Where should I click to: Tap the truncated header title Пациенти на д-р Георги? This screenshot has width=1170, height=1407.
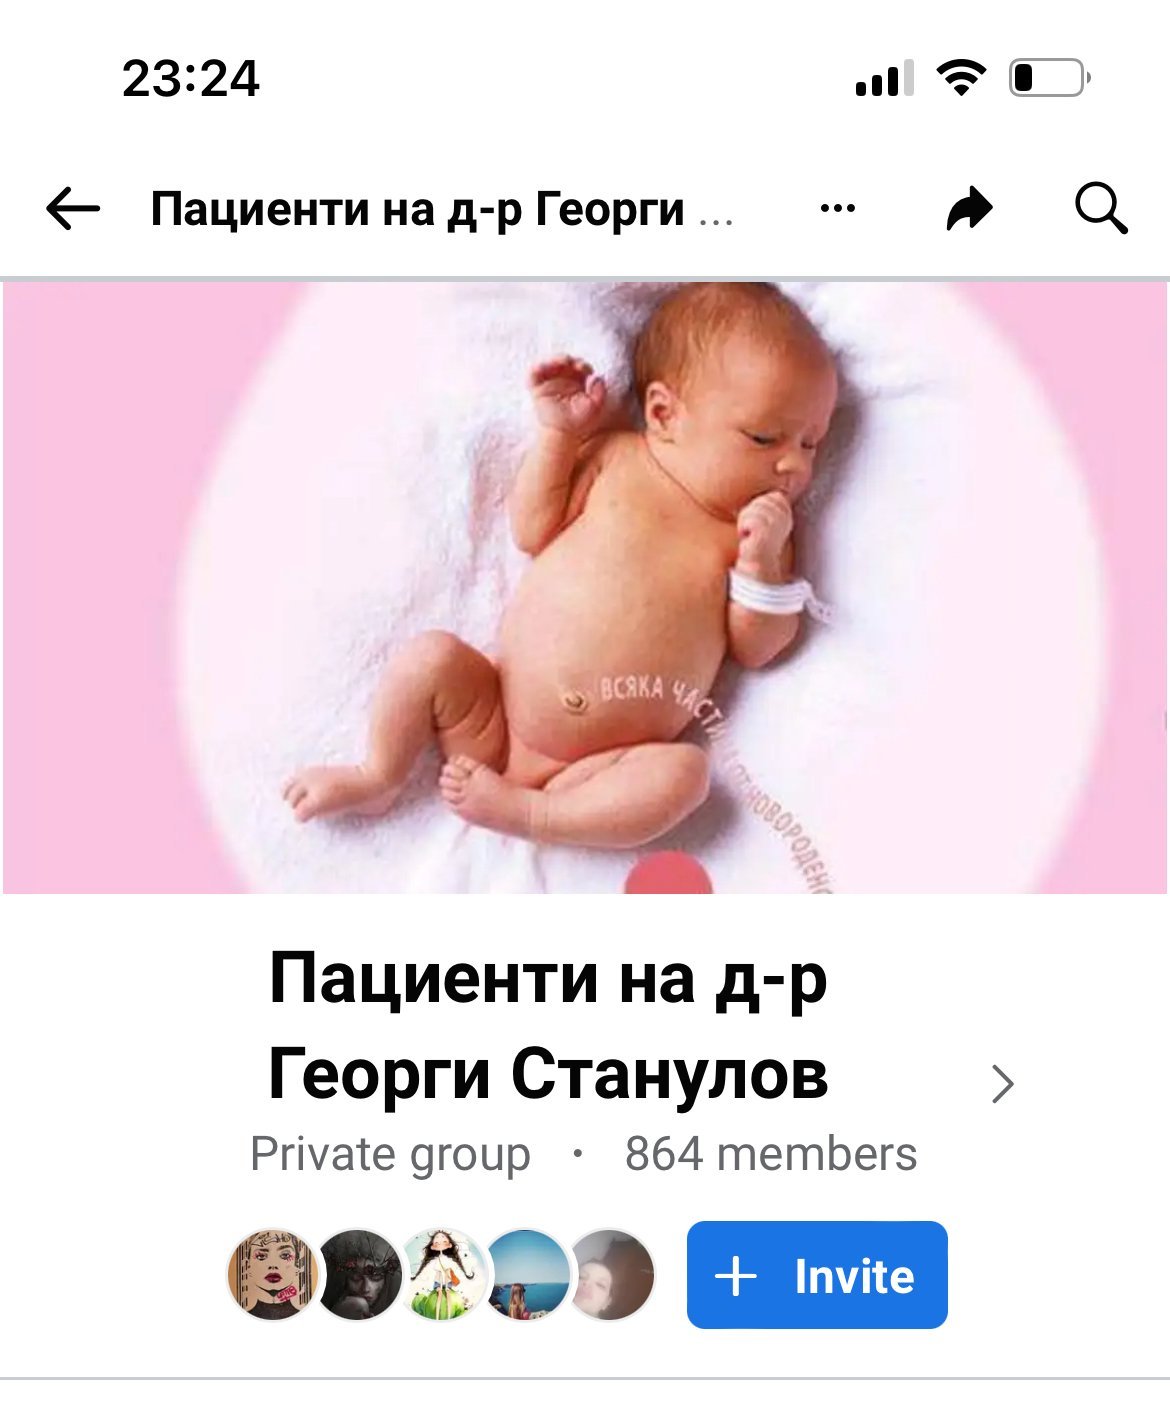coord(418,210)
